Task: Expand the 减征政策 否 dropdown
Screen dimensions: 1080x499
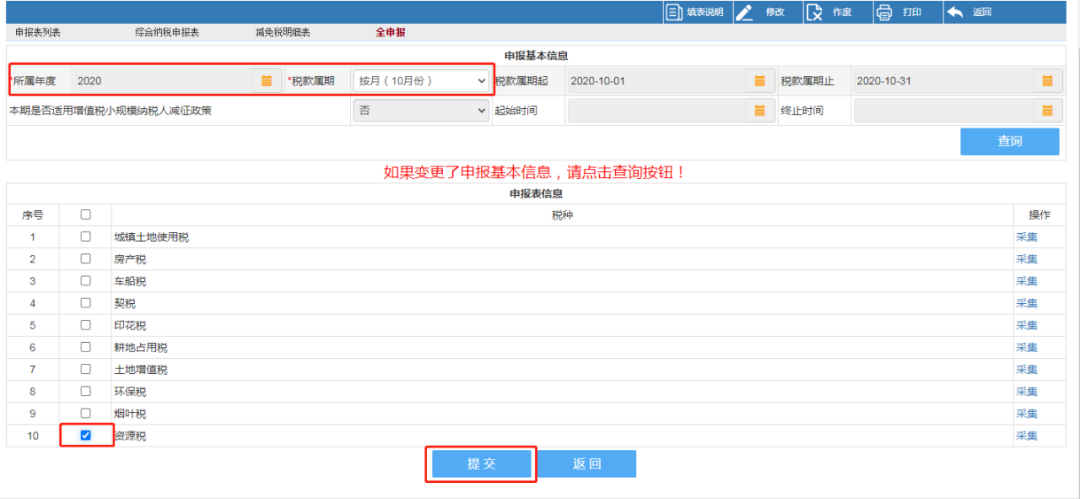Action: (x=421, y=110)
